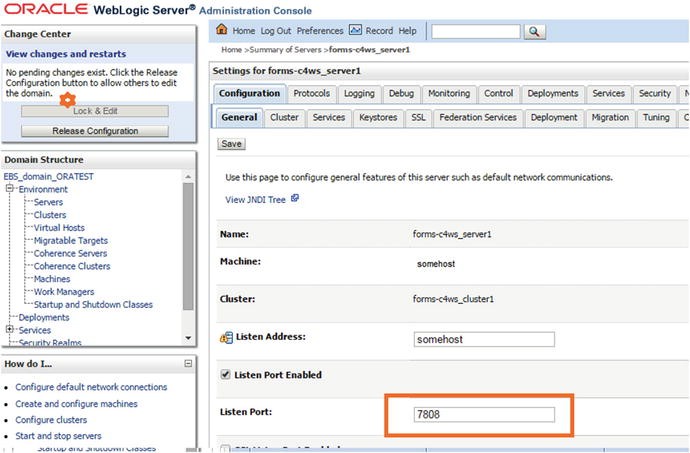Switch to the SSL sub-tab

418,118
